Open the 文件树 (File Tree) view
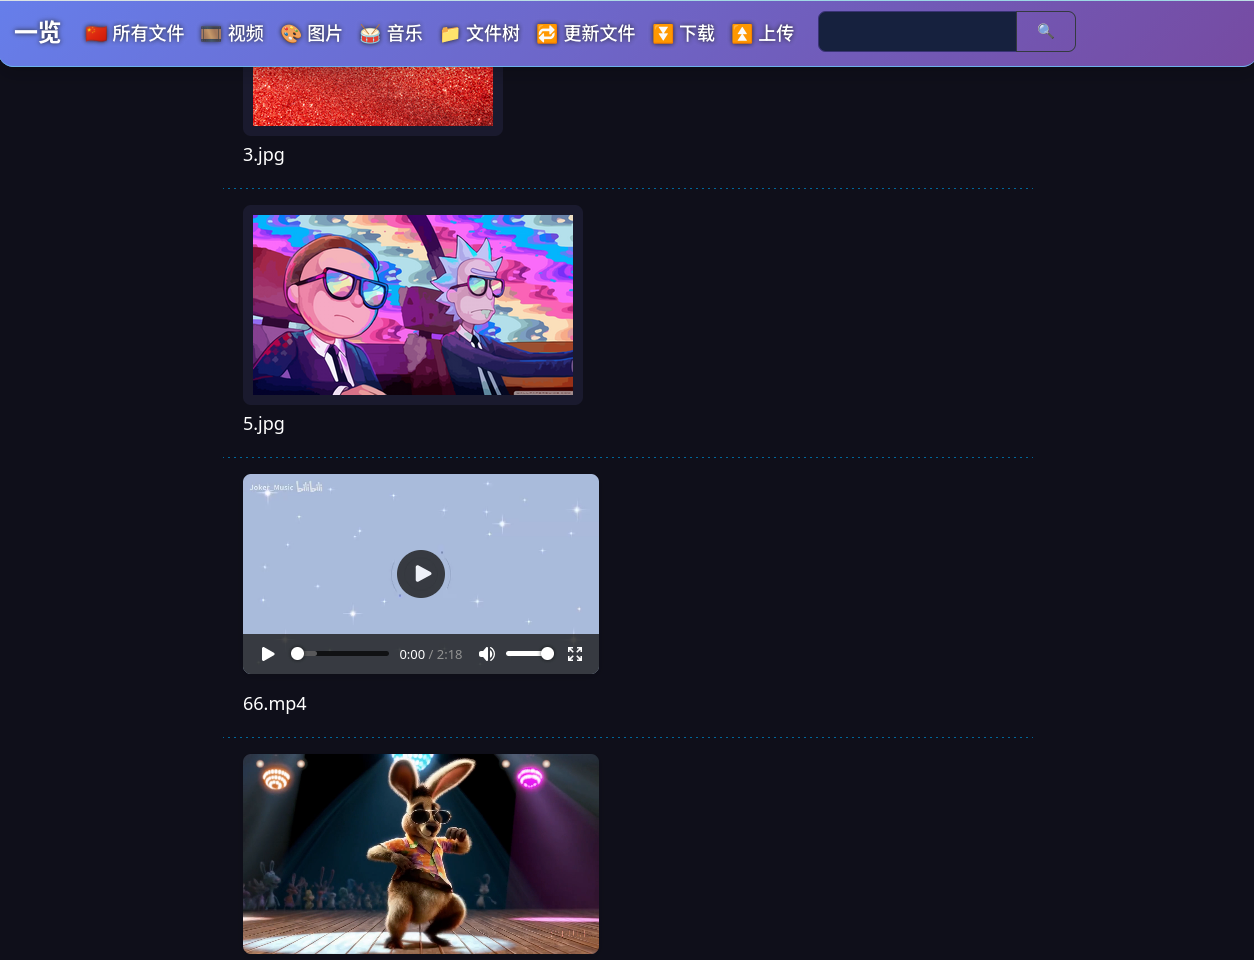1254x960 pixels. 481,34
